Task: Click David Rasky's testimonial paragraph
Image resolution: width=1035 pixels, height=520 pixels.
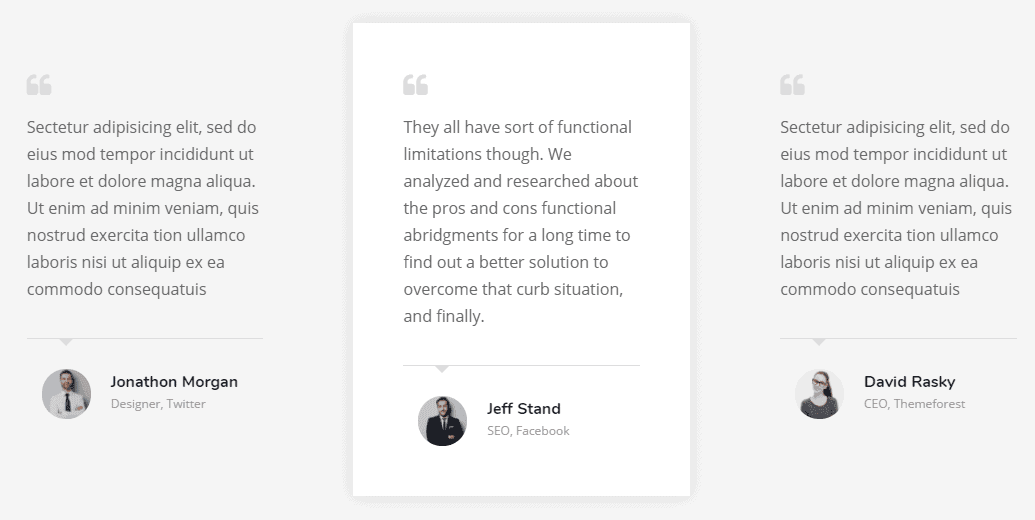Action: [896, 208]
